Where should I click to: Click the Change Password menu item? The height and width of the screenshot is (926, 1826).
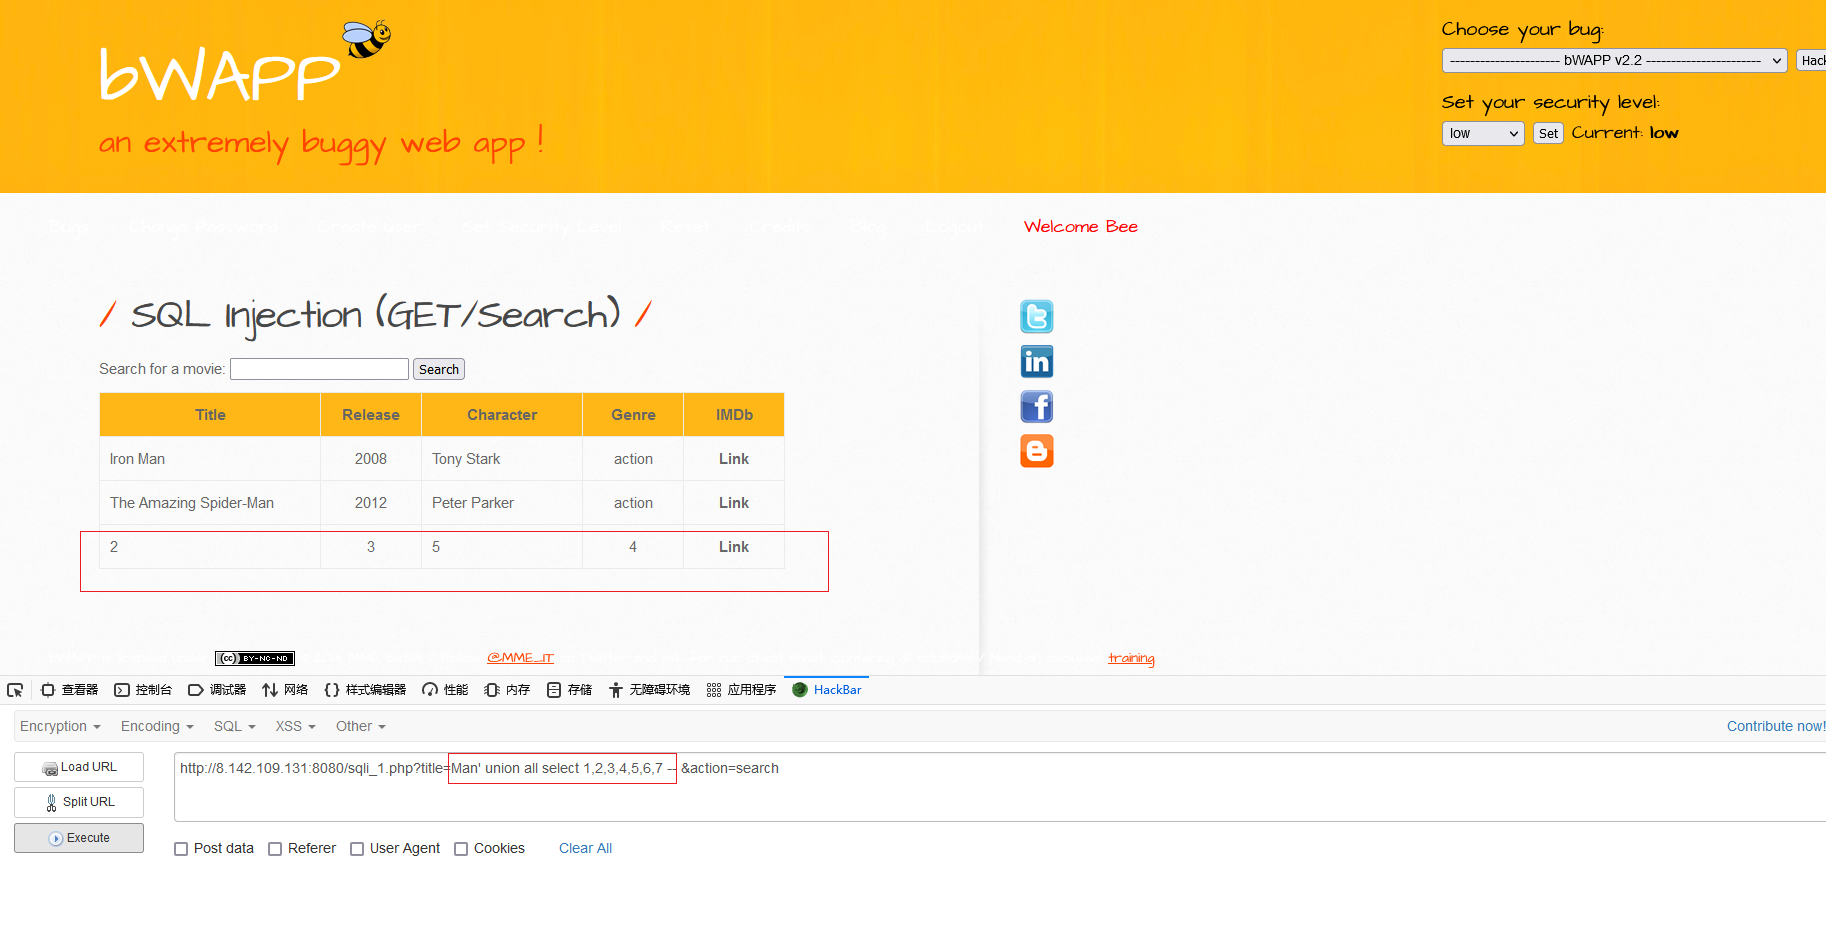coord(203,227)
